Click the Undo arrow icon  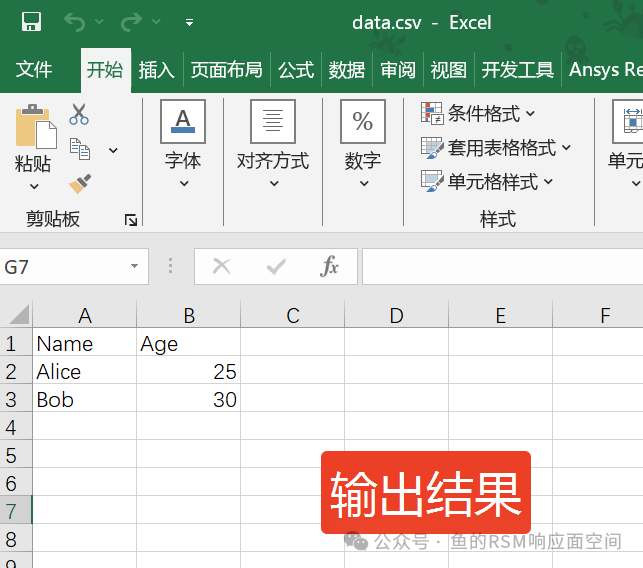point(74,22)
